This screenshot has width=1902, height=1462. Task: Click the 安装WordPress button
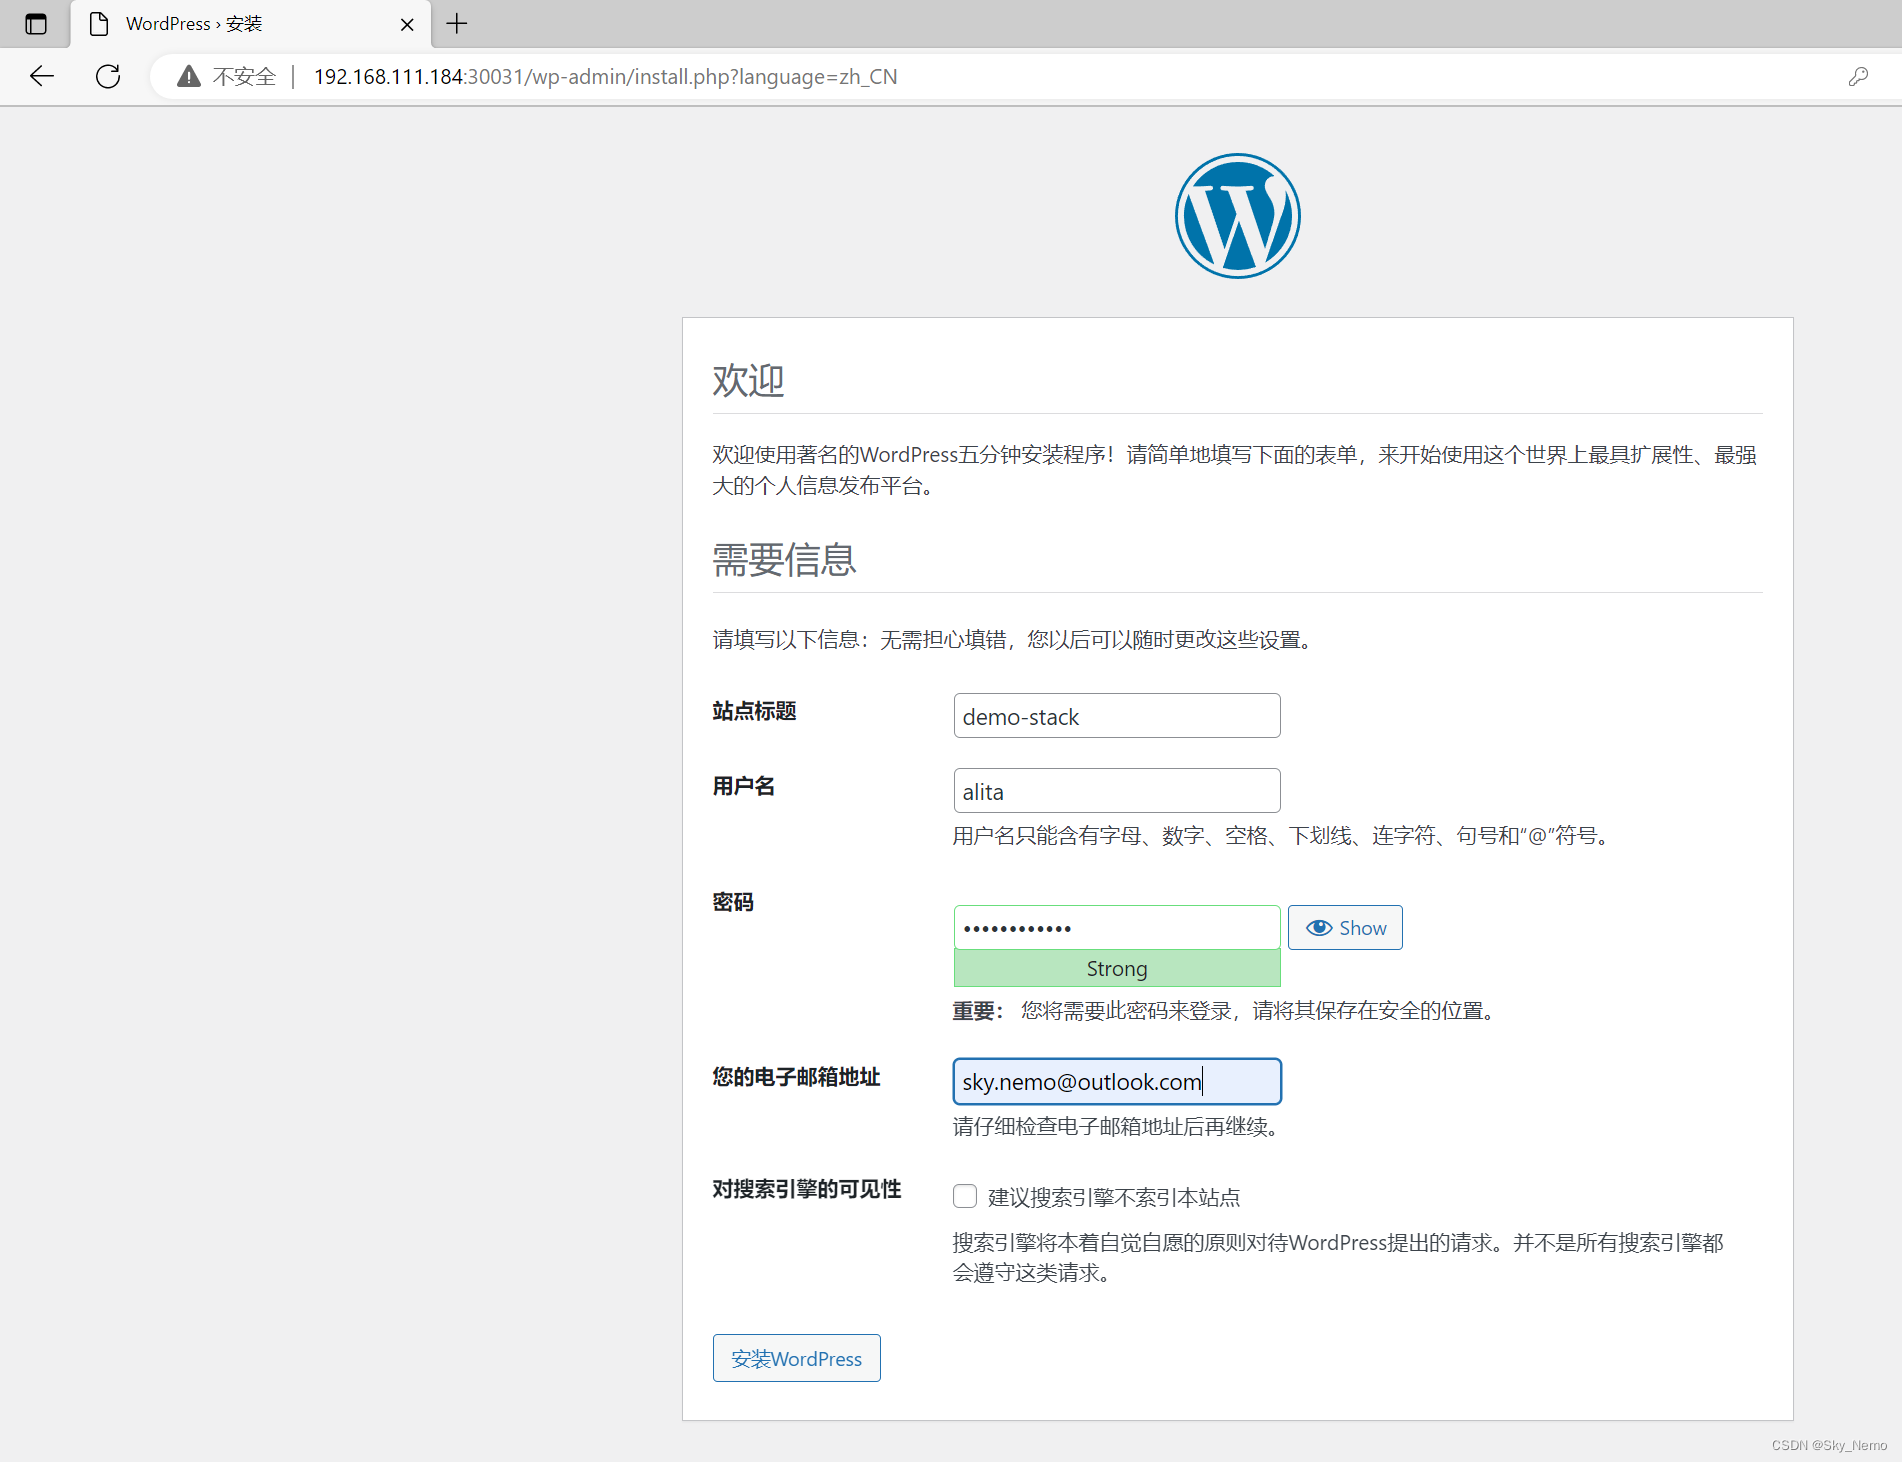tap(796, 1358)
